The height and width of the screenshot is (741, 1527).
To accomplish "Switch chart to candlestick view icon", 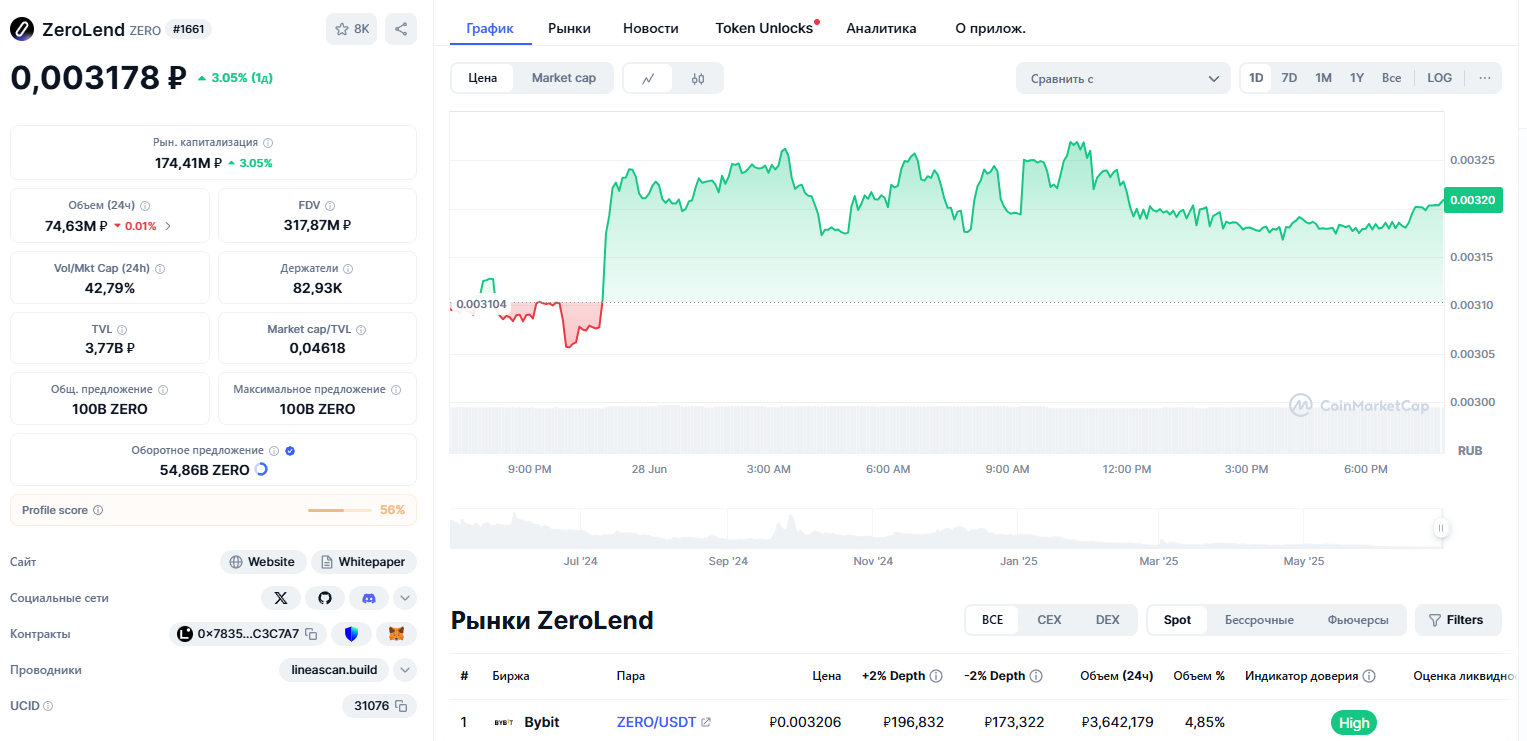I will click(698, 78).
